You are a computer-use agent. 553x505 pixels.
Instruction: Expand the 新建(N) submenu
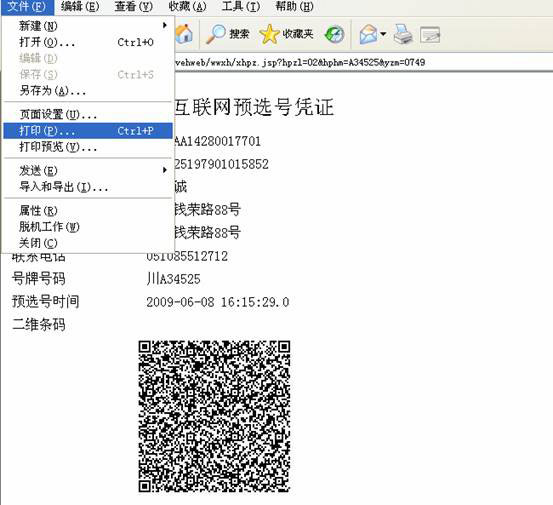(x=88, y=26)
